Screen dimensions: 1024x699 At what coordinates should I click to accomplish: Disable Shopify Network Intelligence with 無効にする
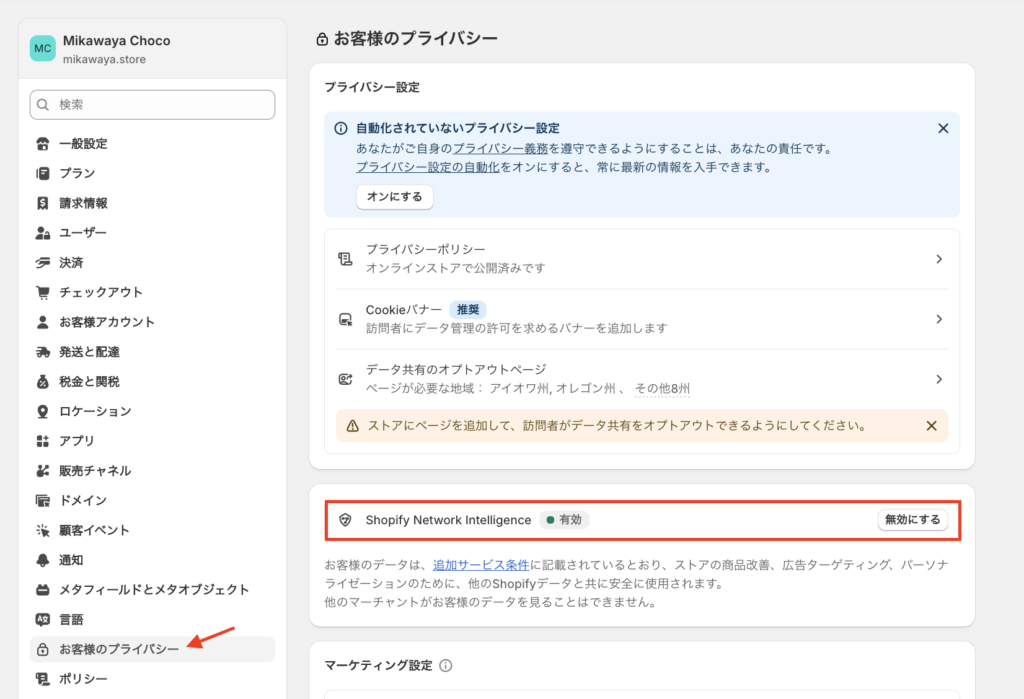pos(912,520)
